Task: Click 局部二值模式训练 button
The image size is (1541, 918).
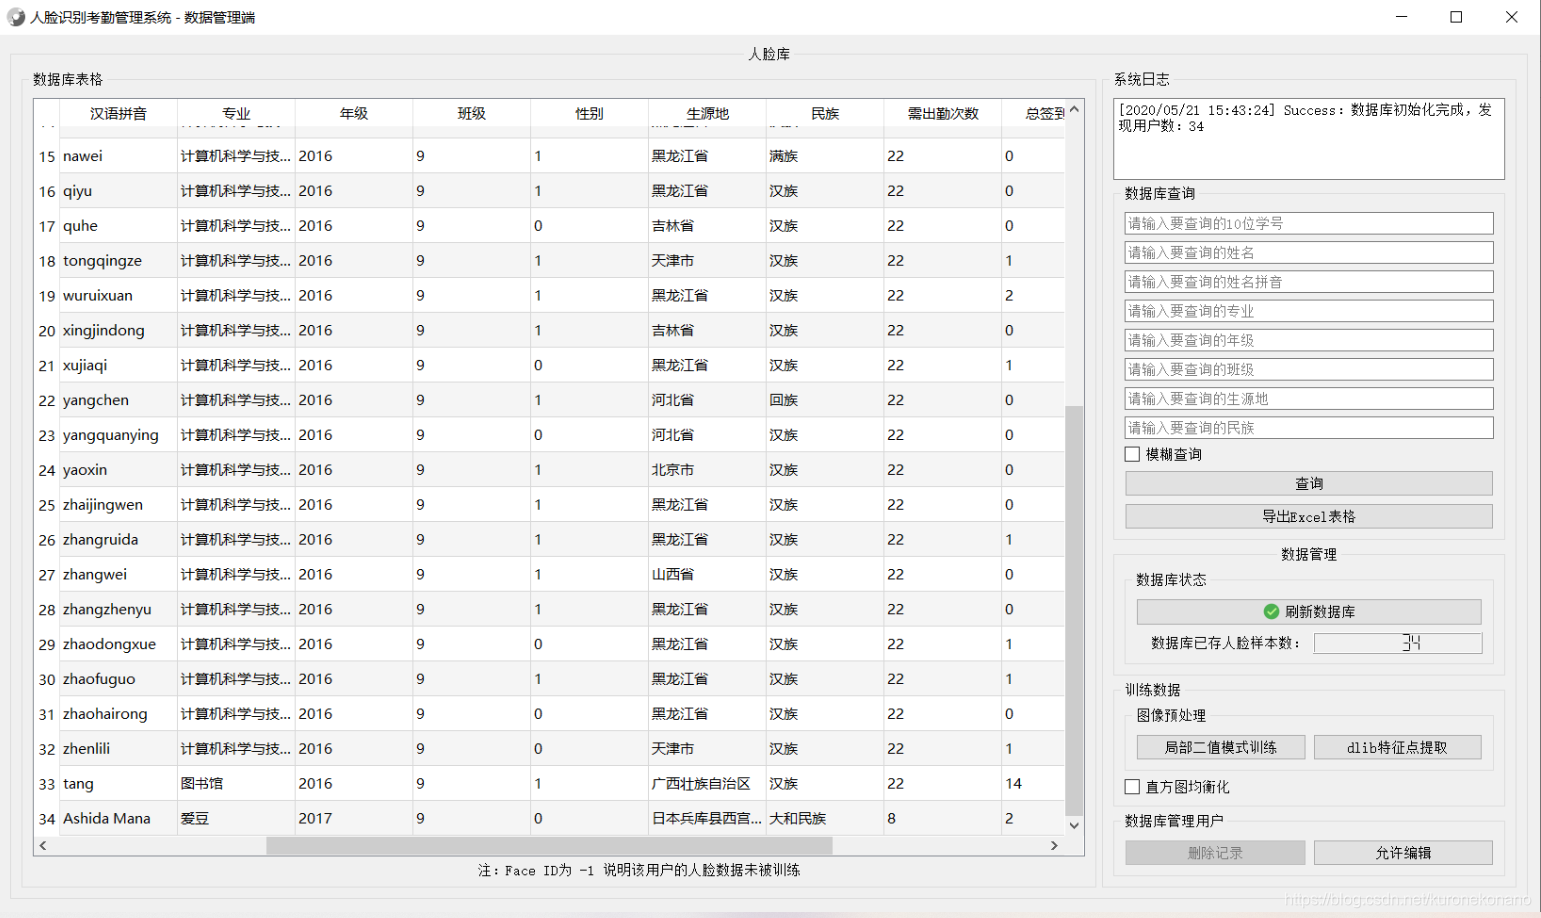Action: 1221,748
